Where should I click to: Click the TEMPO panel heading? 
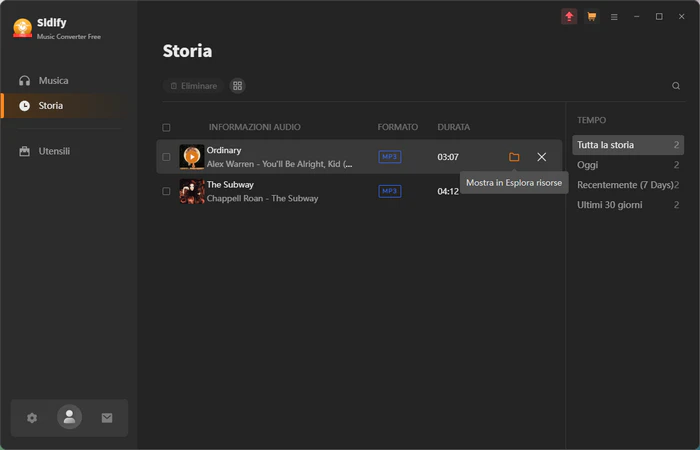pyautogui.click(x=592, y=120)
